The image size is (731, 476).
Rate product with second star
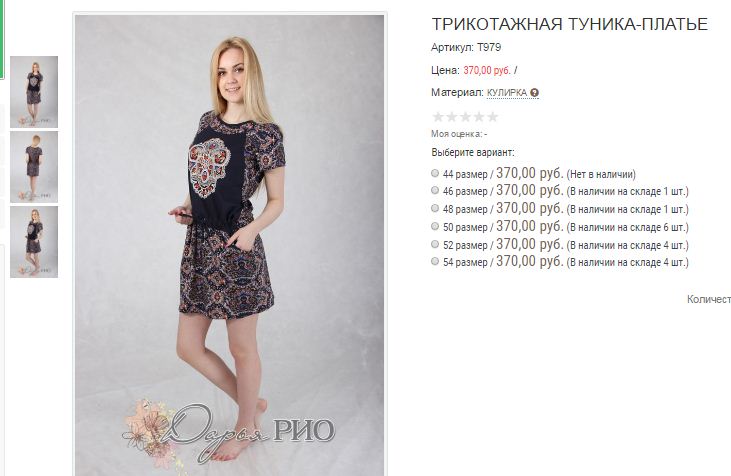[x=451, y=117]
